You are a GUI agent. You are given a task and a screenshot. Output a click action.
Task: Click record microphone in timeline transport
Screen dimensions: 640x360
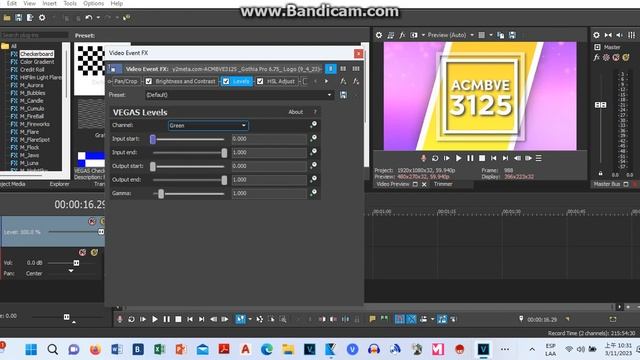(120, 319)
